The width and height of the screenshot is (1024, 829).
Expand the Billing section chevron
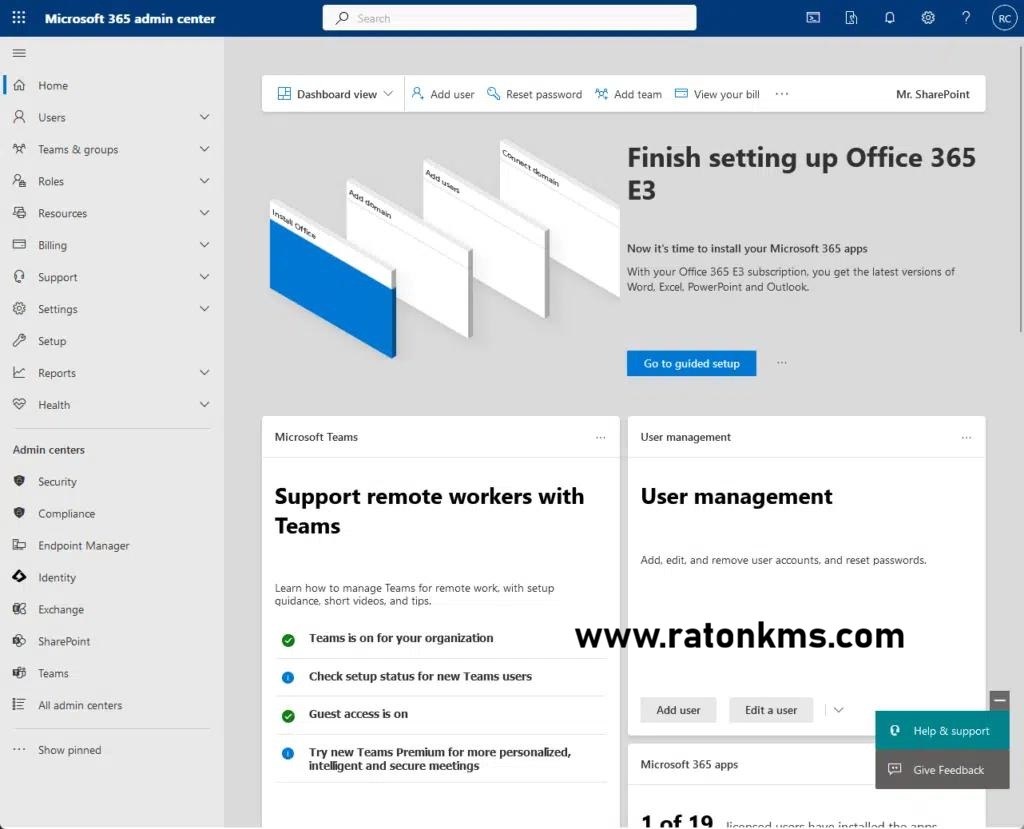tap(204, 244)
